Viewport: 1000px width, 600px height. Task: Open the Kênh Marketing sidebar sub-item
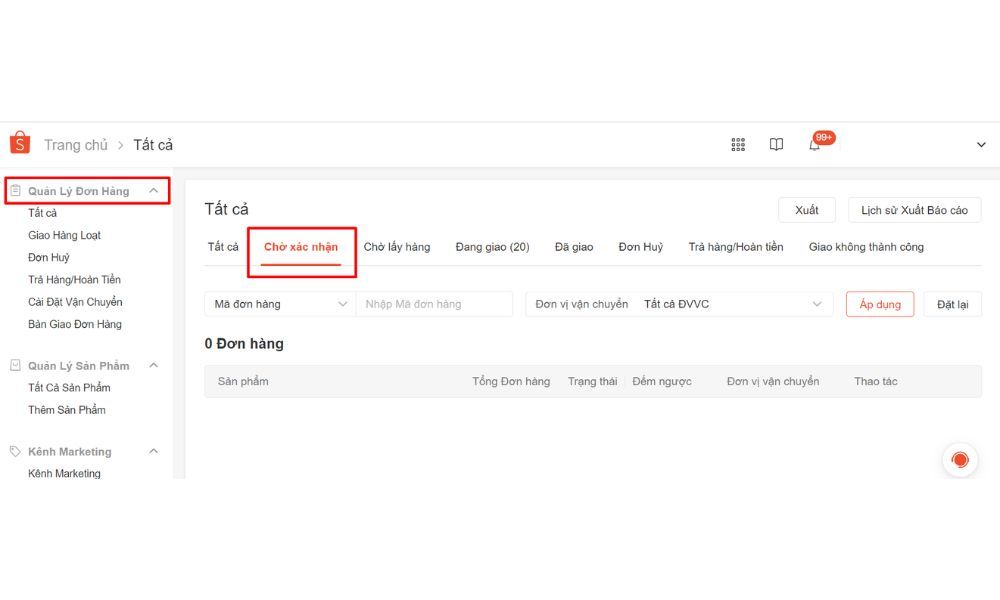tap(64, 473)
